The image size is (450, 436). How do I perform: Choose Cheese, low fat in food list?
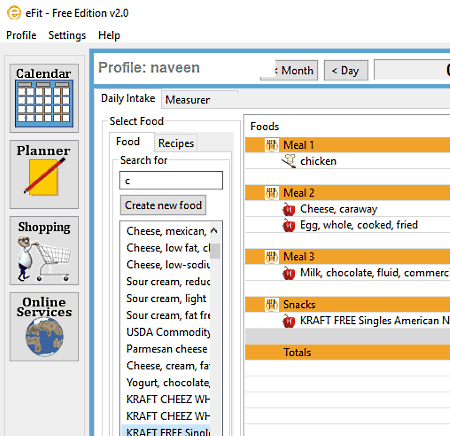point(166,248)
